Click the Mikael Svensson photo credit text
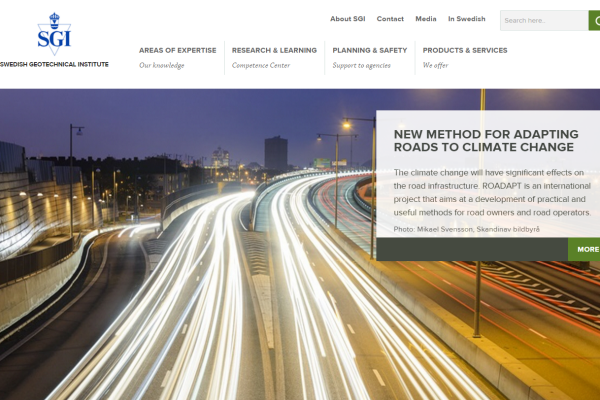Image resolution: width=600 pixels, height=400 pixels. [467, 229]
